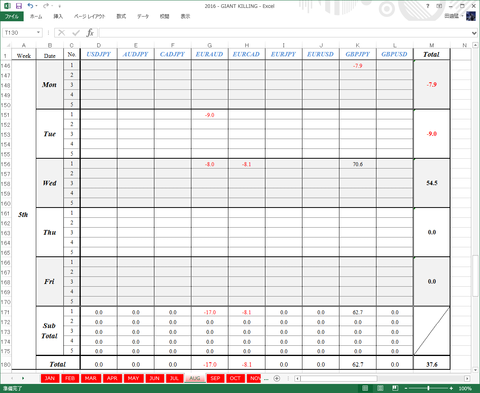480x393 pixels.
Task: Open the Page Layout ribbon tab
Action: 89,16
